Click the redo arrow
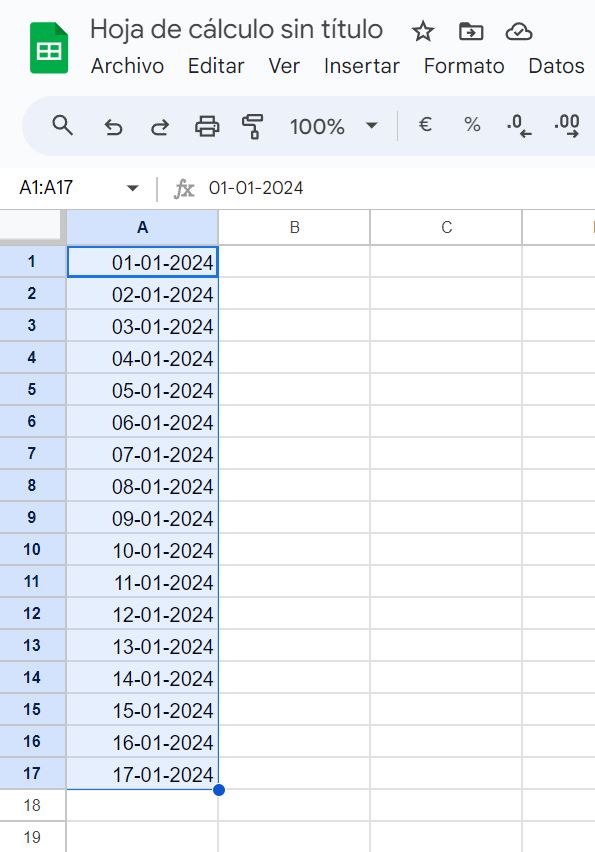Viewport: 595px width, 852px height. (160, 127)
